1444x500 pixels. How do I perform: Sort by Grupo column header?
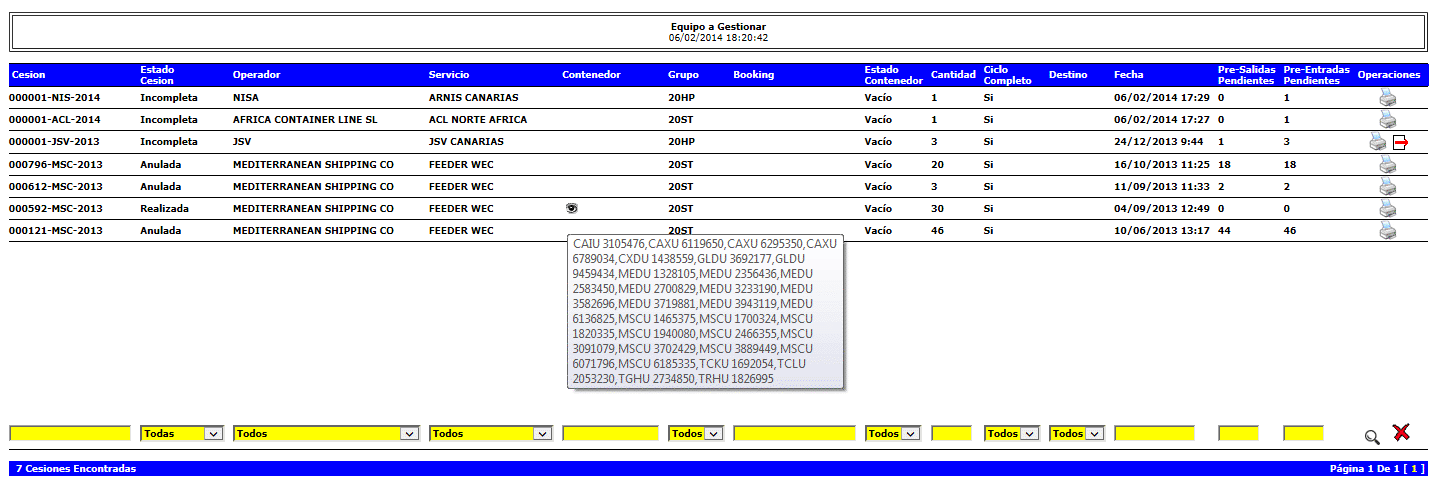(683, 75)
